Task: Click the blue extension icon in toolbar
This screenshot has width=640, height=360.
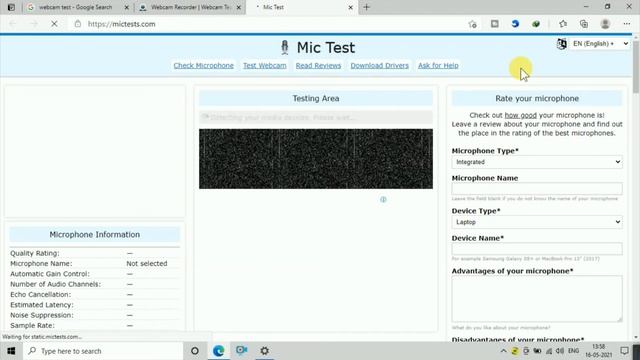Action: point(515,24)
